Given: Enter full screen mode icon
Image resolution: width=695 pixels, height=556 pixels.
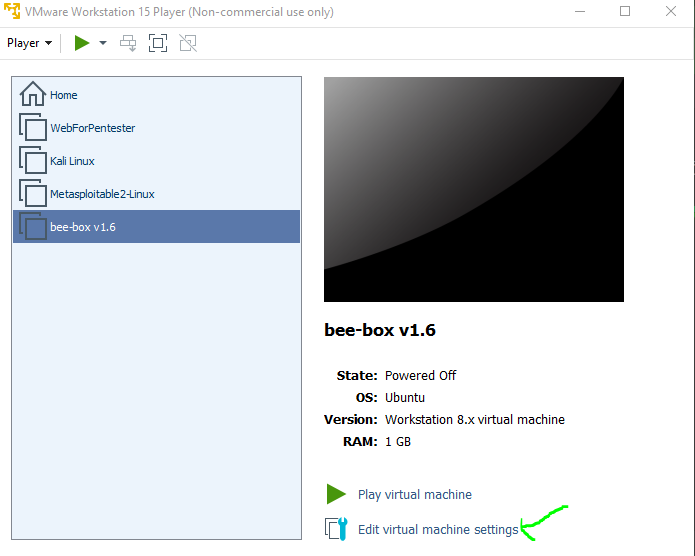Looking at the screenshot, I should point(158,43).
